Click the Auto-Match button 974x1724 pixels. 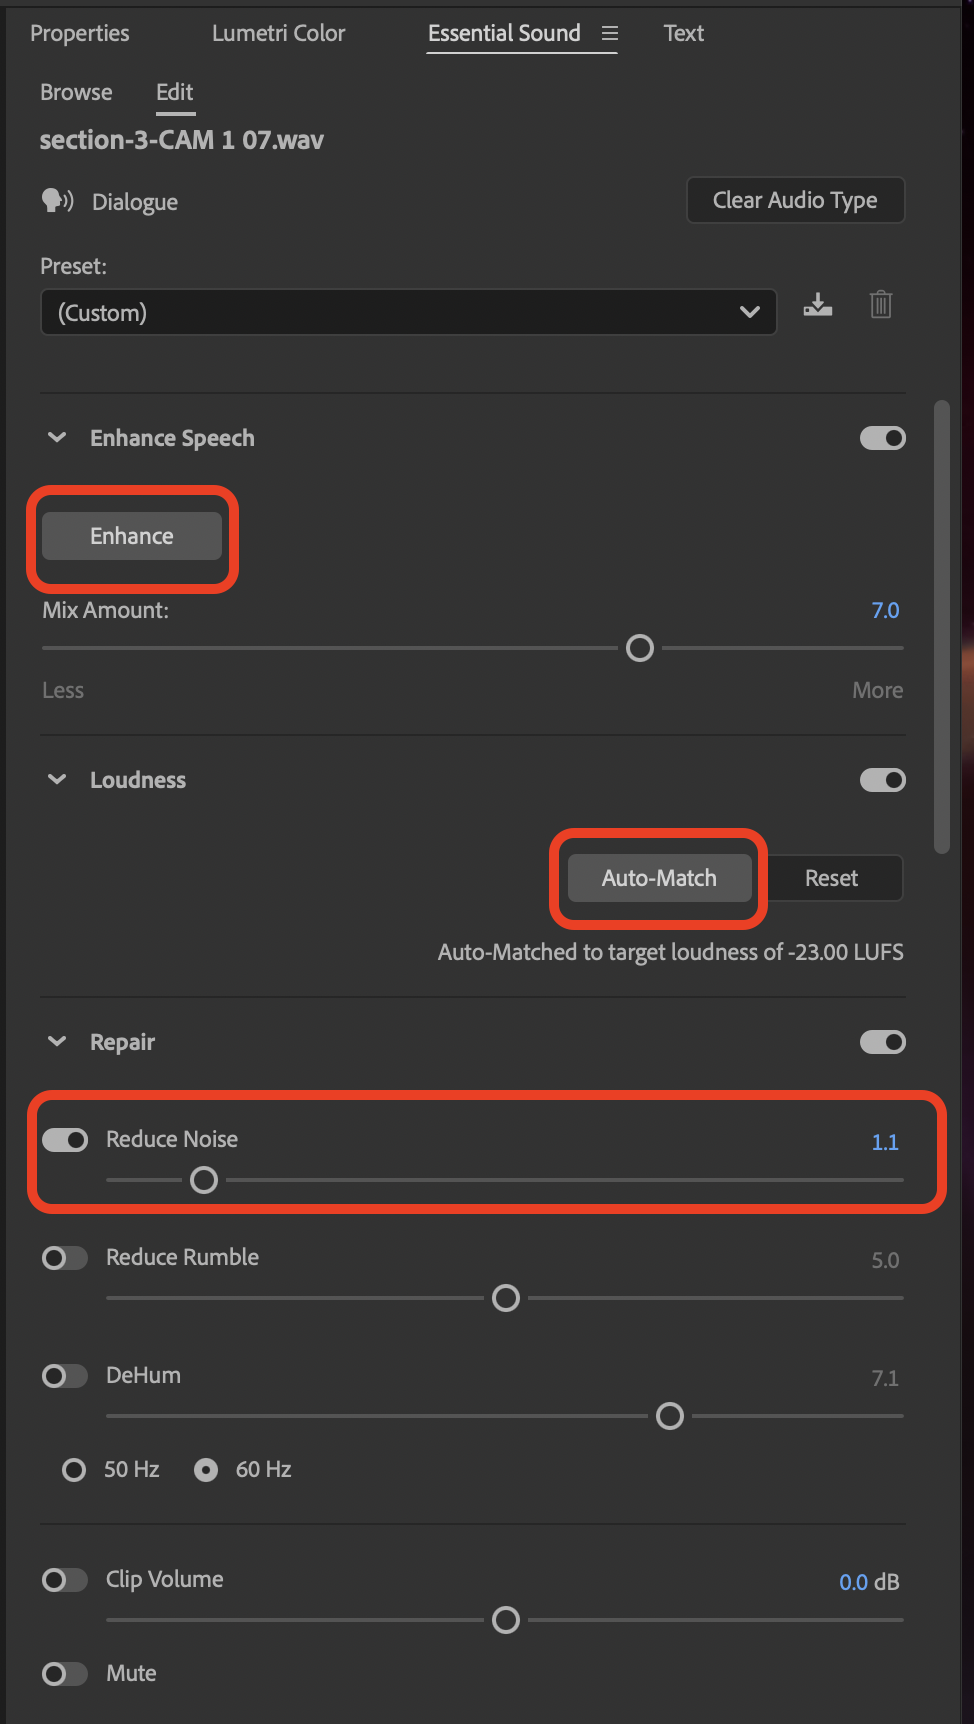(x=659, y=878)
